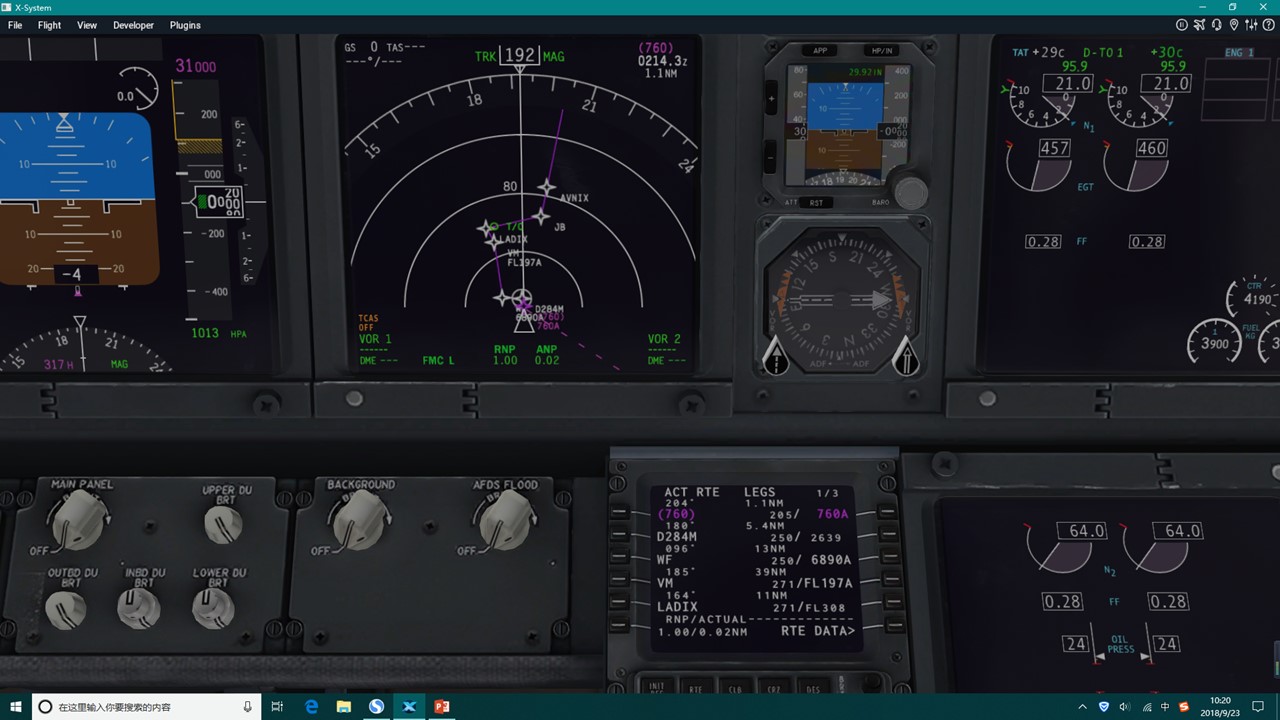Toggle left VOR/ADF selector on RMI

(x=775, y=355)
